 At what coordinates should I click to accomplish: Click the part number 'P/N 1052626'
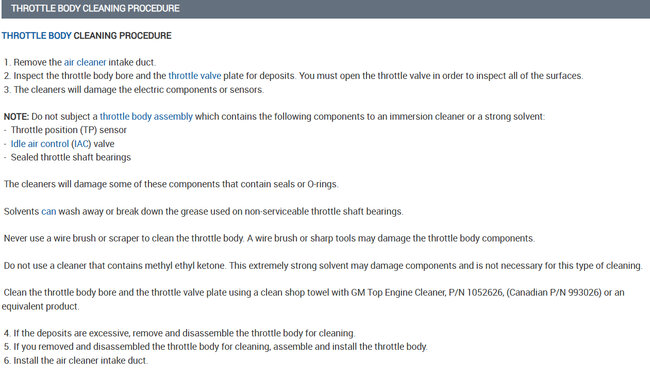click(476, 293)
